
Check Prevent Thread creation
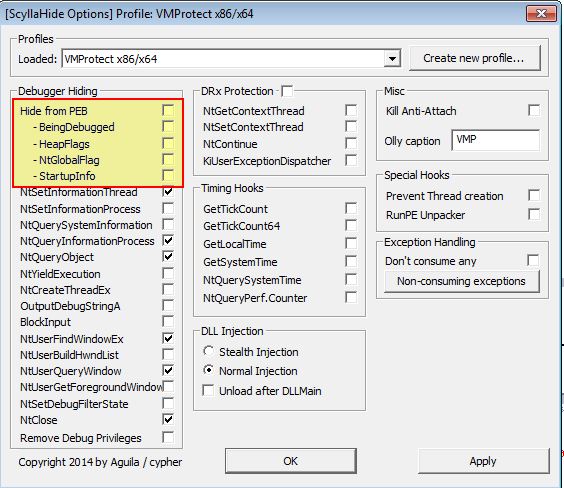click(534, 195)
